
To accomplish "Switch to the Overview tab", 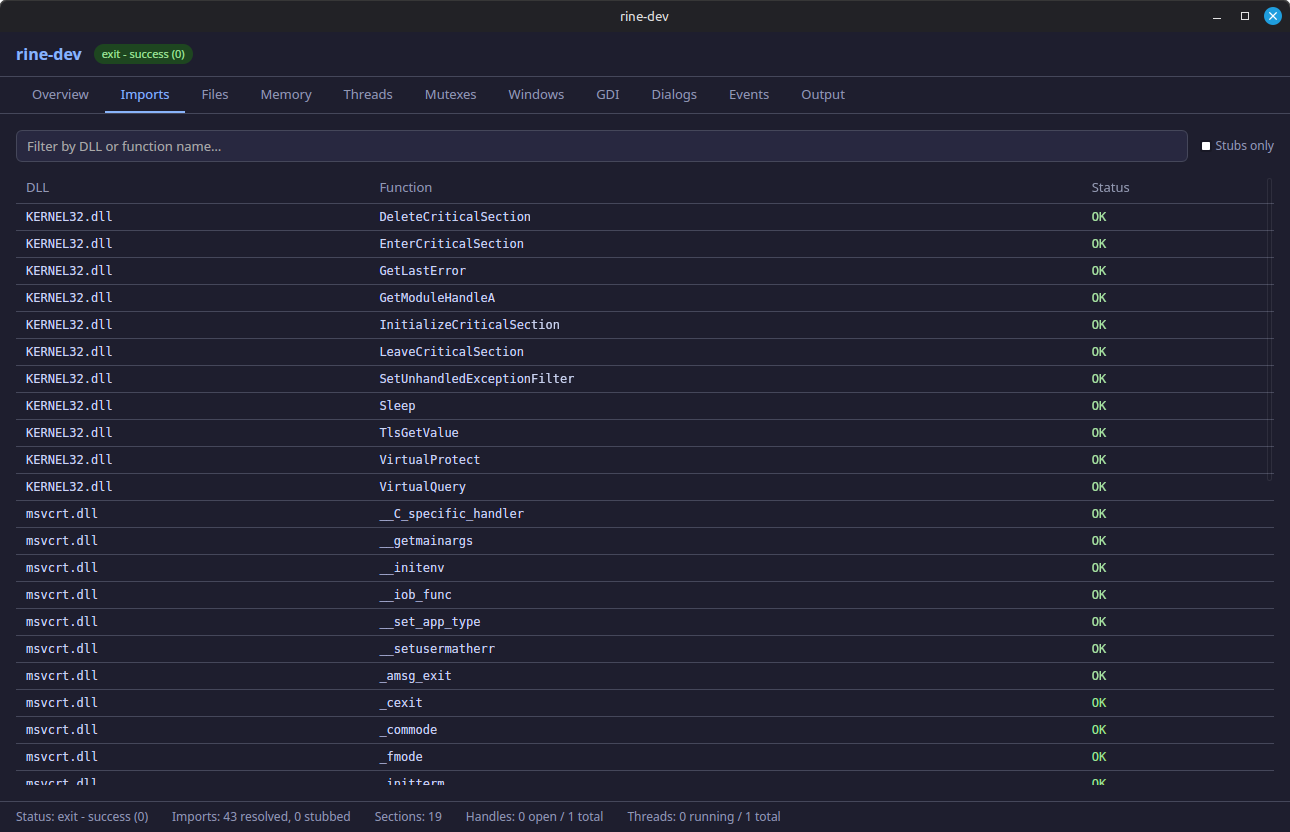I will (60, 94).
